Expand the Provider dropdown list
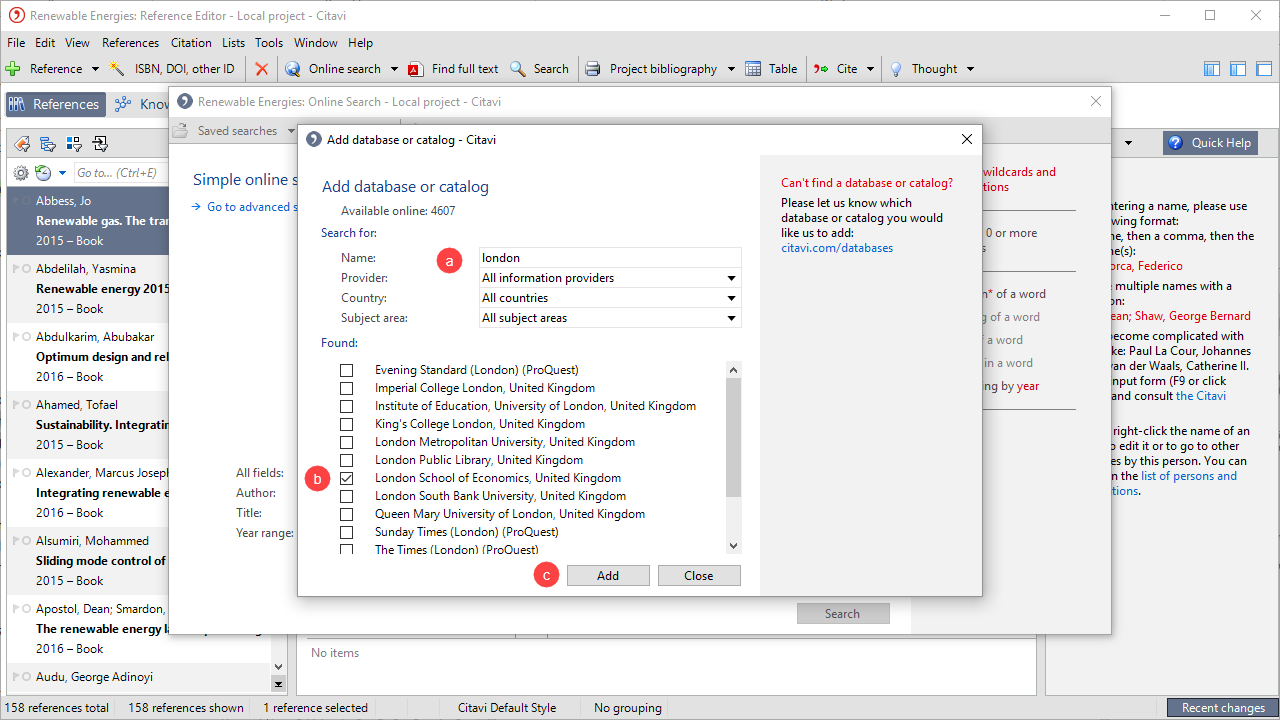 point(732,278)
